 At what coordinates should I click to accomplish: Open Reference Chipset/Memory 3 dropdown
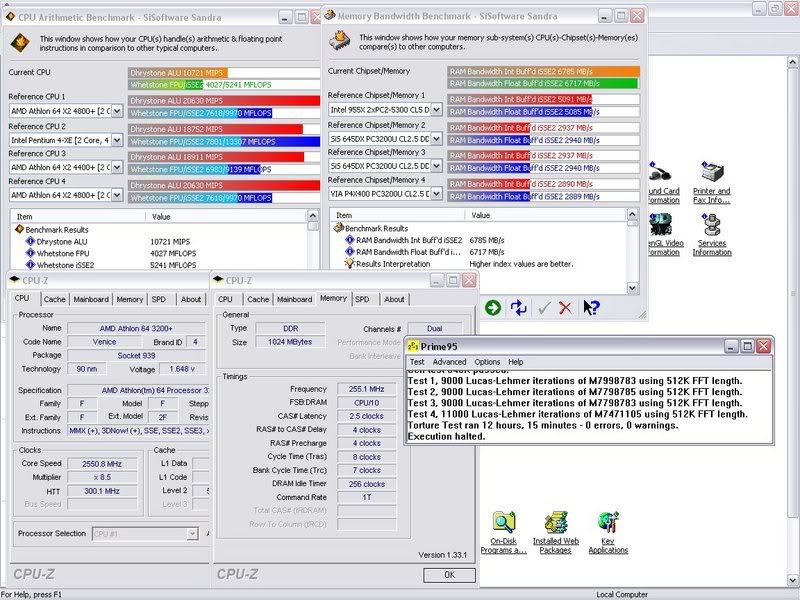point(436,166)
